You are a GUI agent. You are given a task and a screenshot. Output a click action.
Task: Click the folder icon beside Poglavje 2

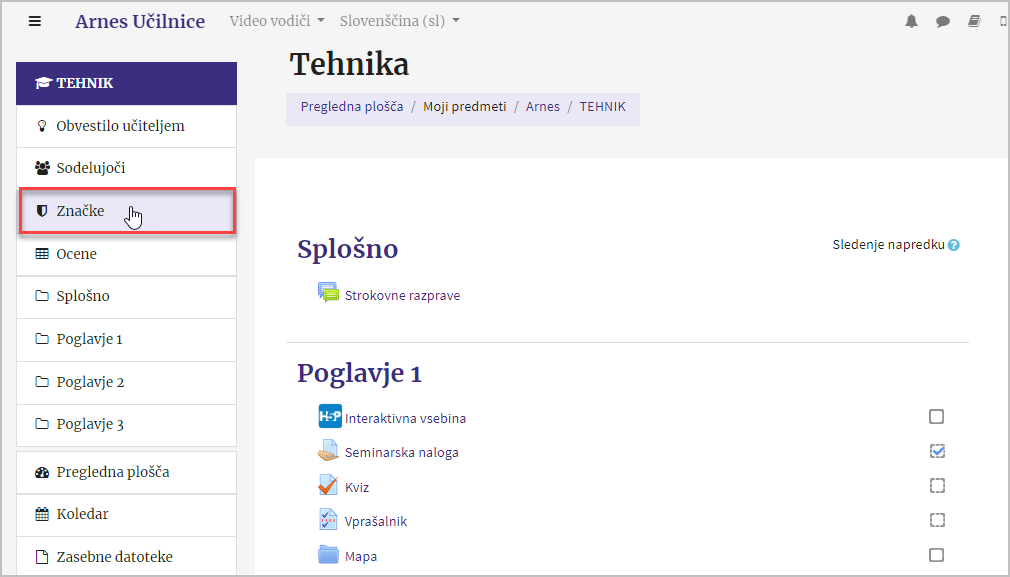(42, 382)
